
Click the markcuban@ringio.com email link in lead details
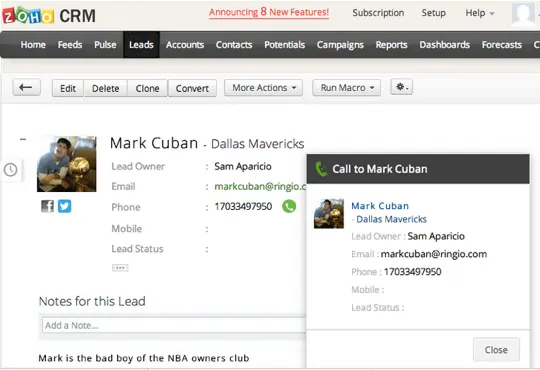pos(260,186)
